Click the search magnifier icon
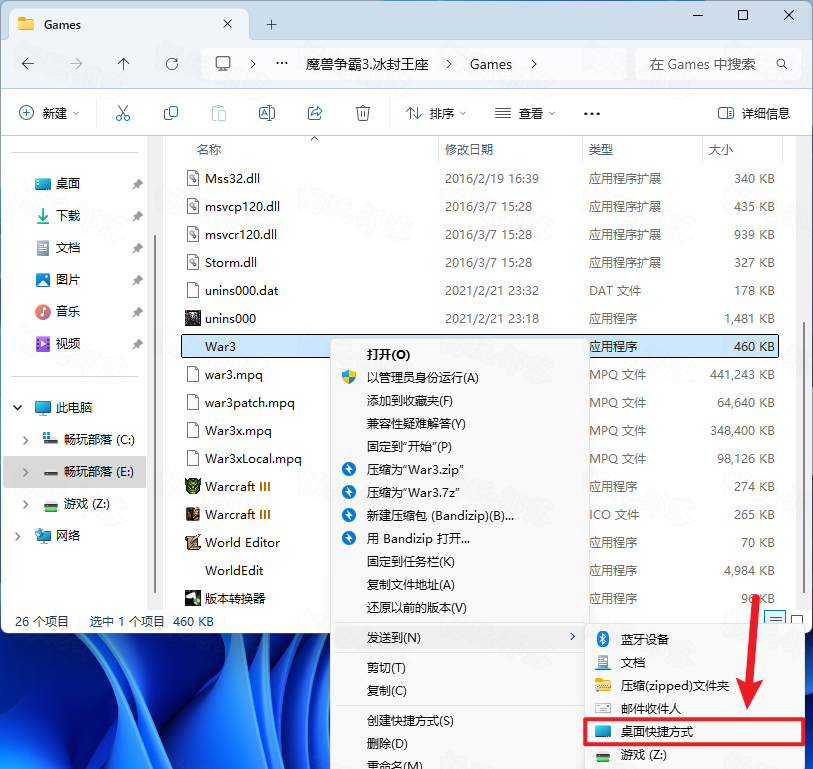The width and height of the screenshot is (813, 769). coord(782,64)
